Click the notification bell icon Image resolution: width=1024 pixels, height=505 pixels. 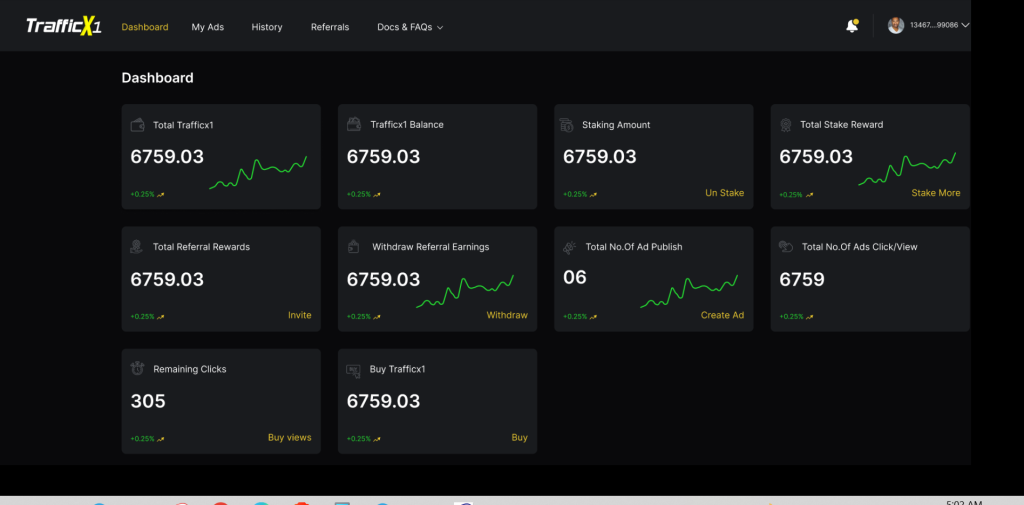click(x=852, y=26)
